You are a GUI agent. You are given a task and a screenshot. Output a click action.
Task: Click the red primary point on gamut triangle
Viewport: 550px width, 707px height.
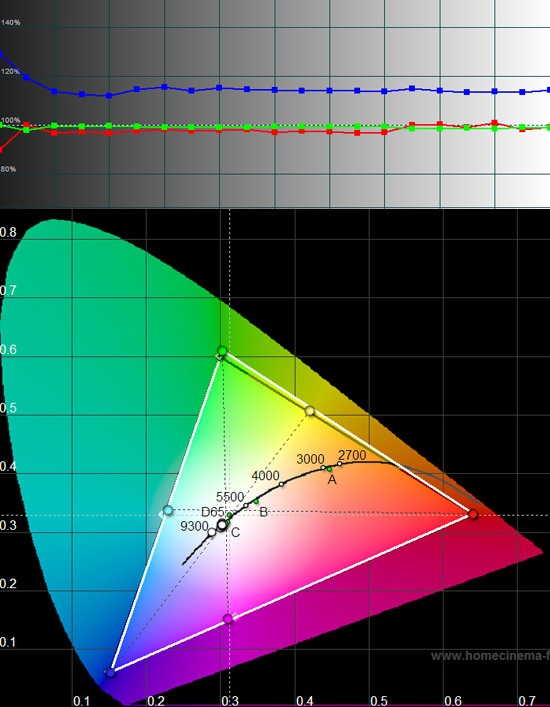click(472, 514)
